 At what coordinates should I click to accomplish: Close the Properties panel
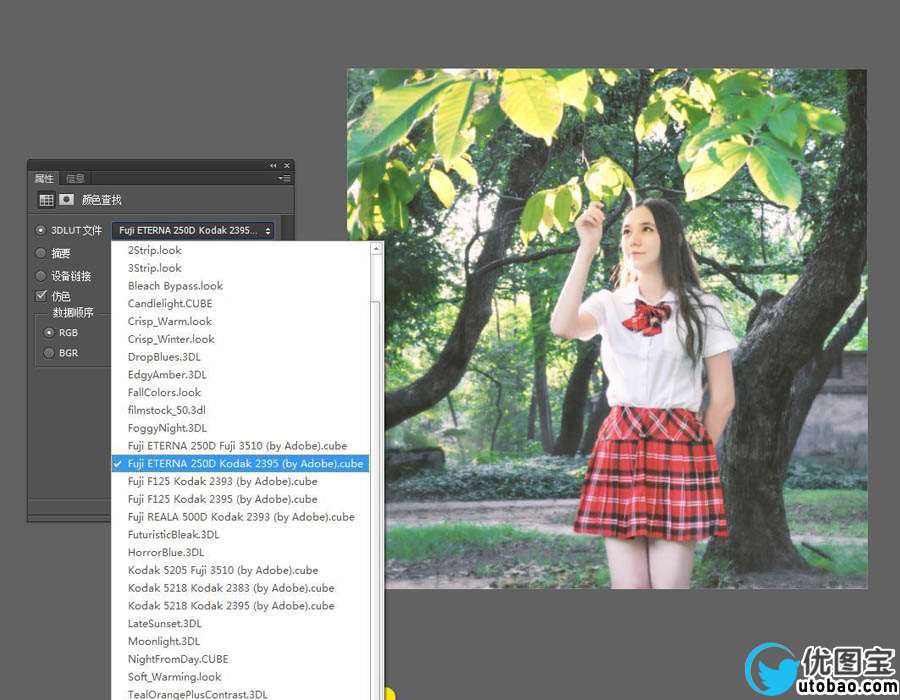287,165
